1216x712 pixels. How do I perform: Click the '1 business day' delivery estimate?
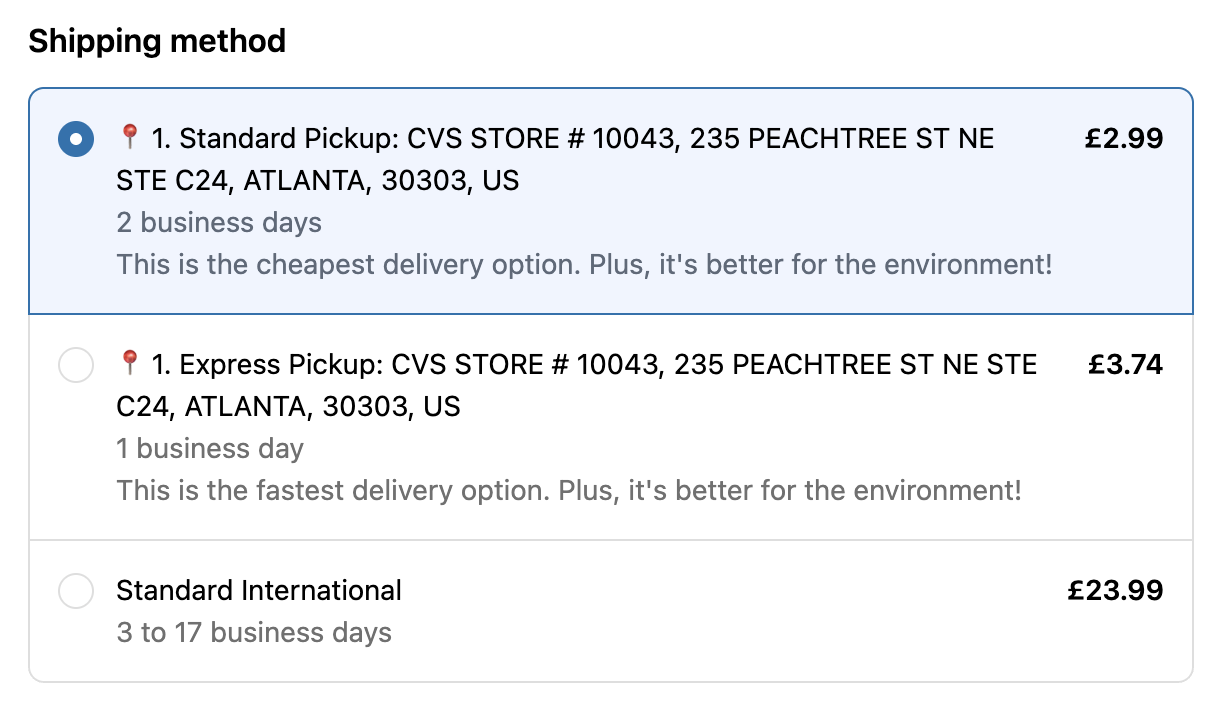pos(210,448)
